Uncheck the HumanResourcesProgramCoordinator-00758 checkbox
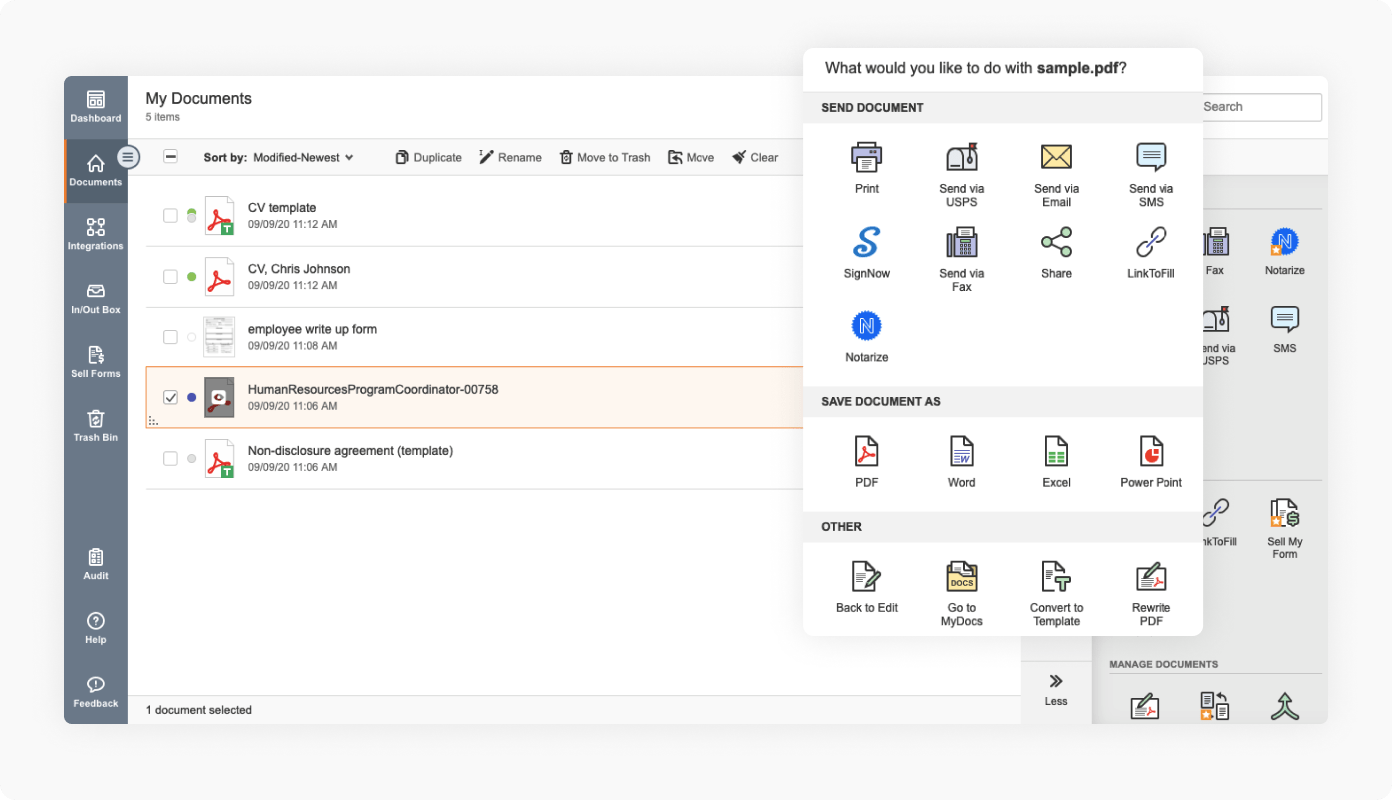 [170, 397]
